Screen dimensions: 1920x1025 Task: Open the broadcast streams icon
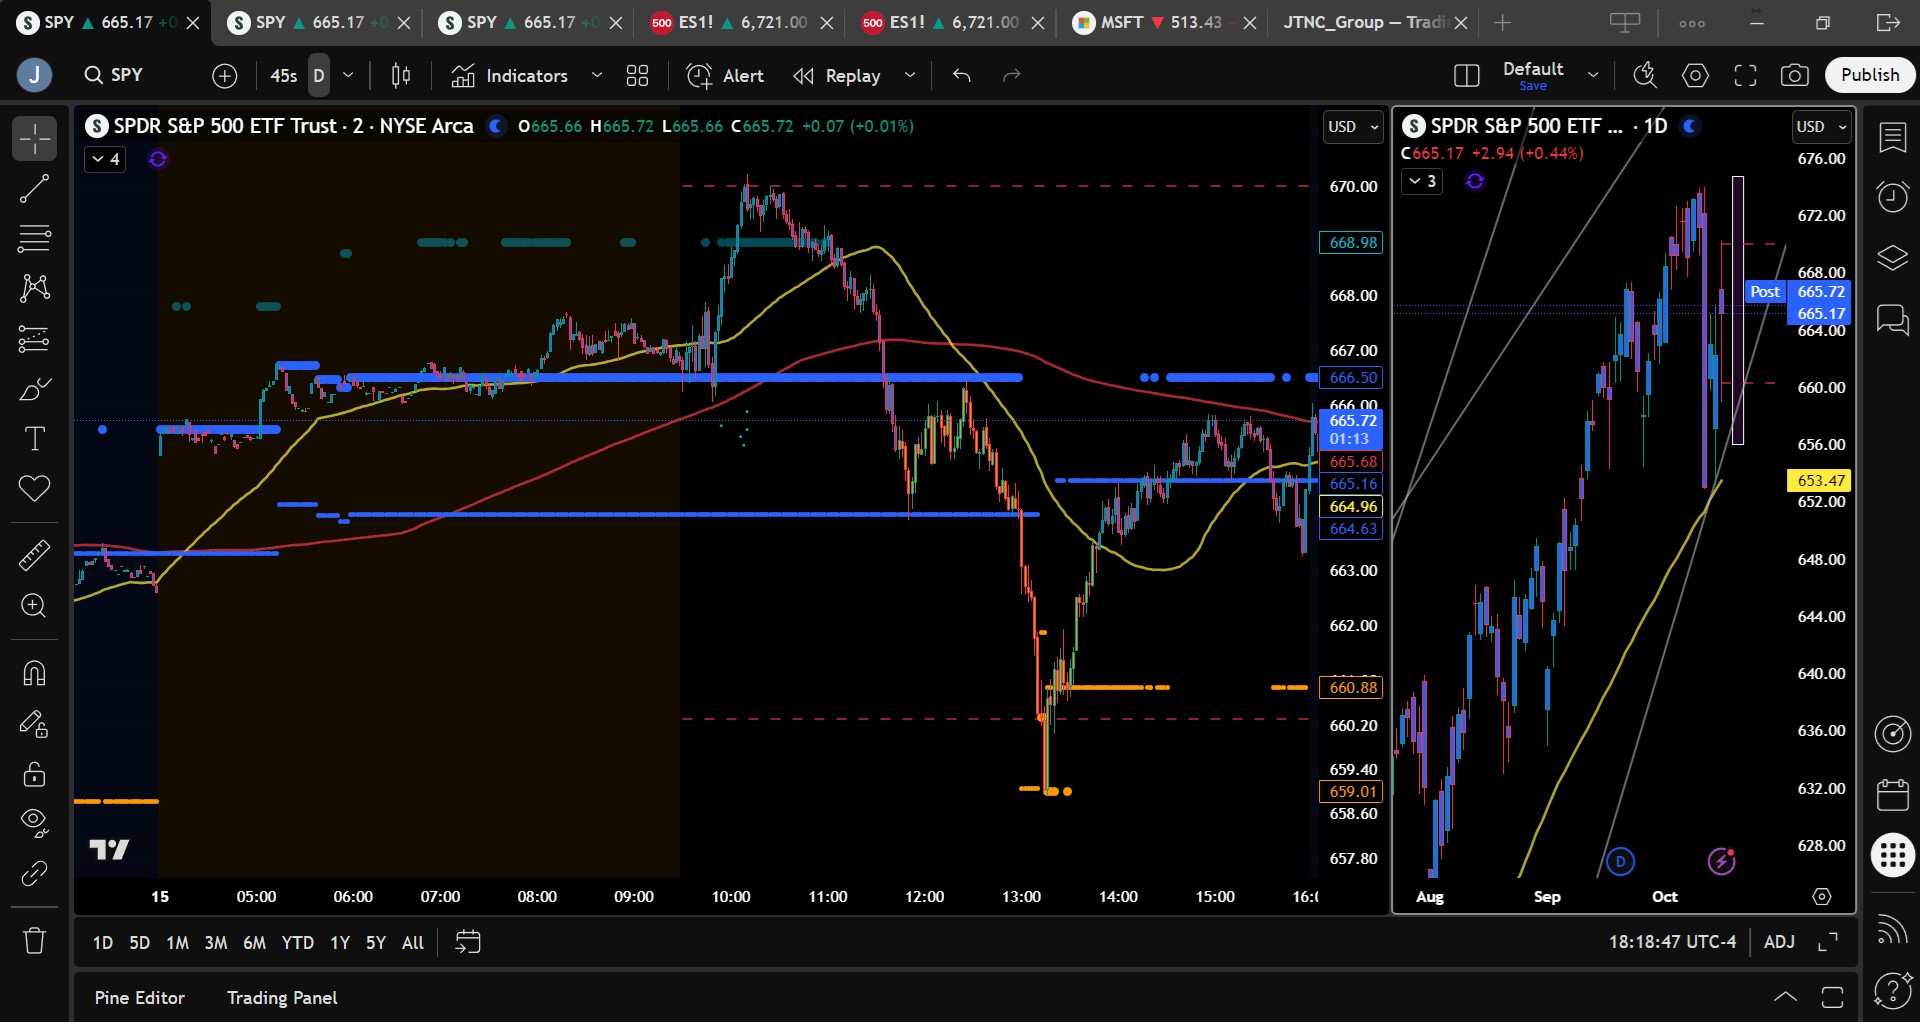click(1892, 930)
